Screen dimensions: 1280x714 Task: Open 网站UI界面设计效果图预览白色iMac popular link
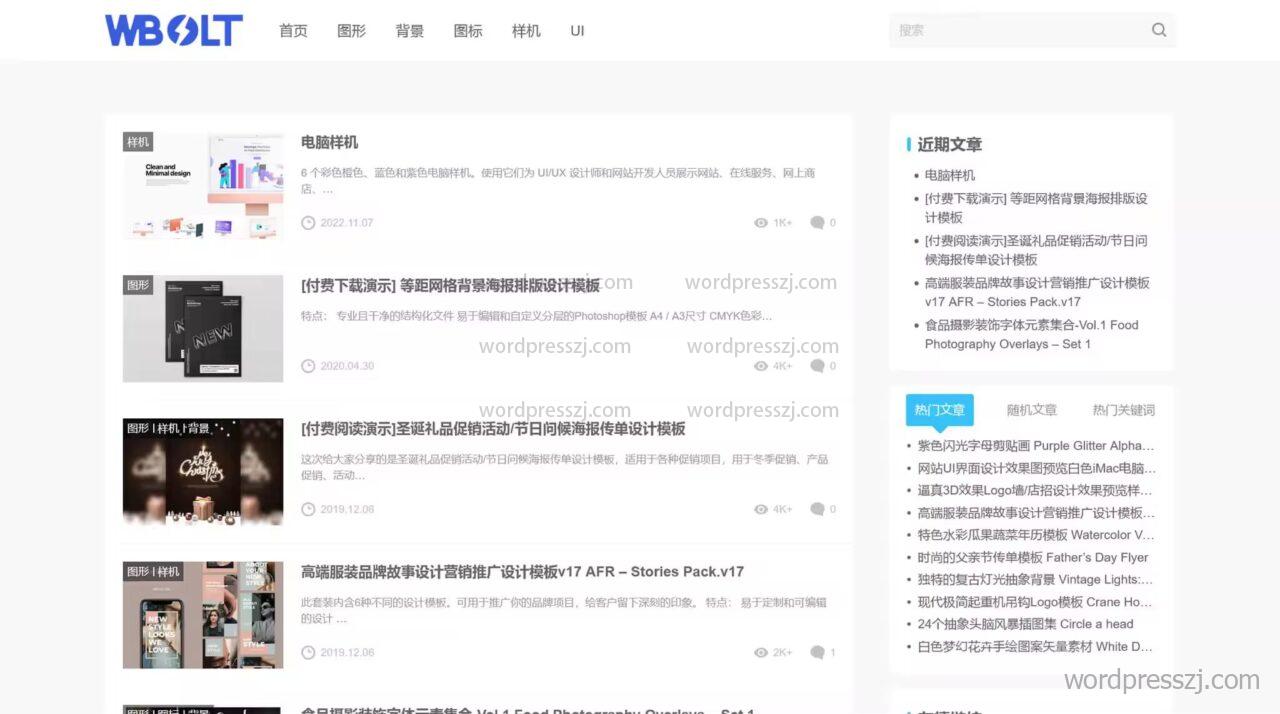(x=1036, y=468)
